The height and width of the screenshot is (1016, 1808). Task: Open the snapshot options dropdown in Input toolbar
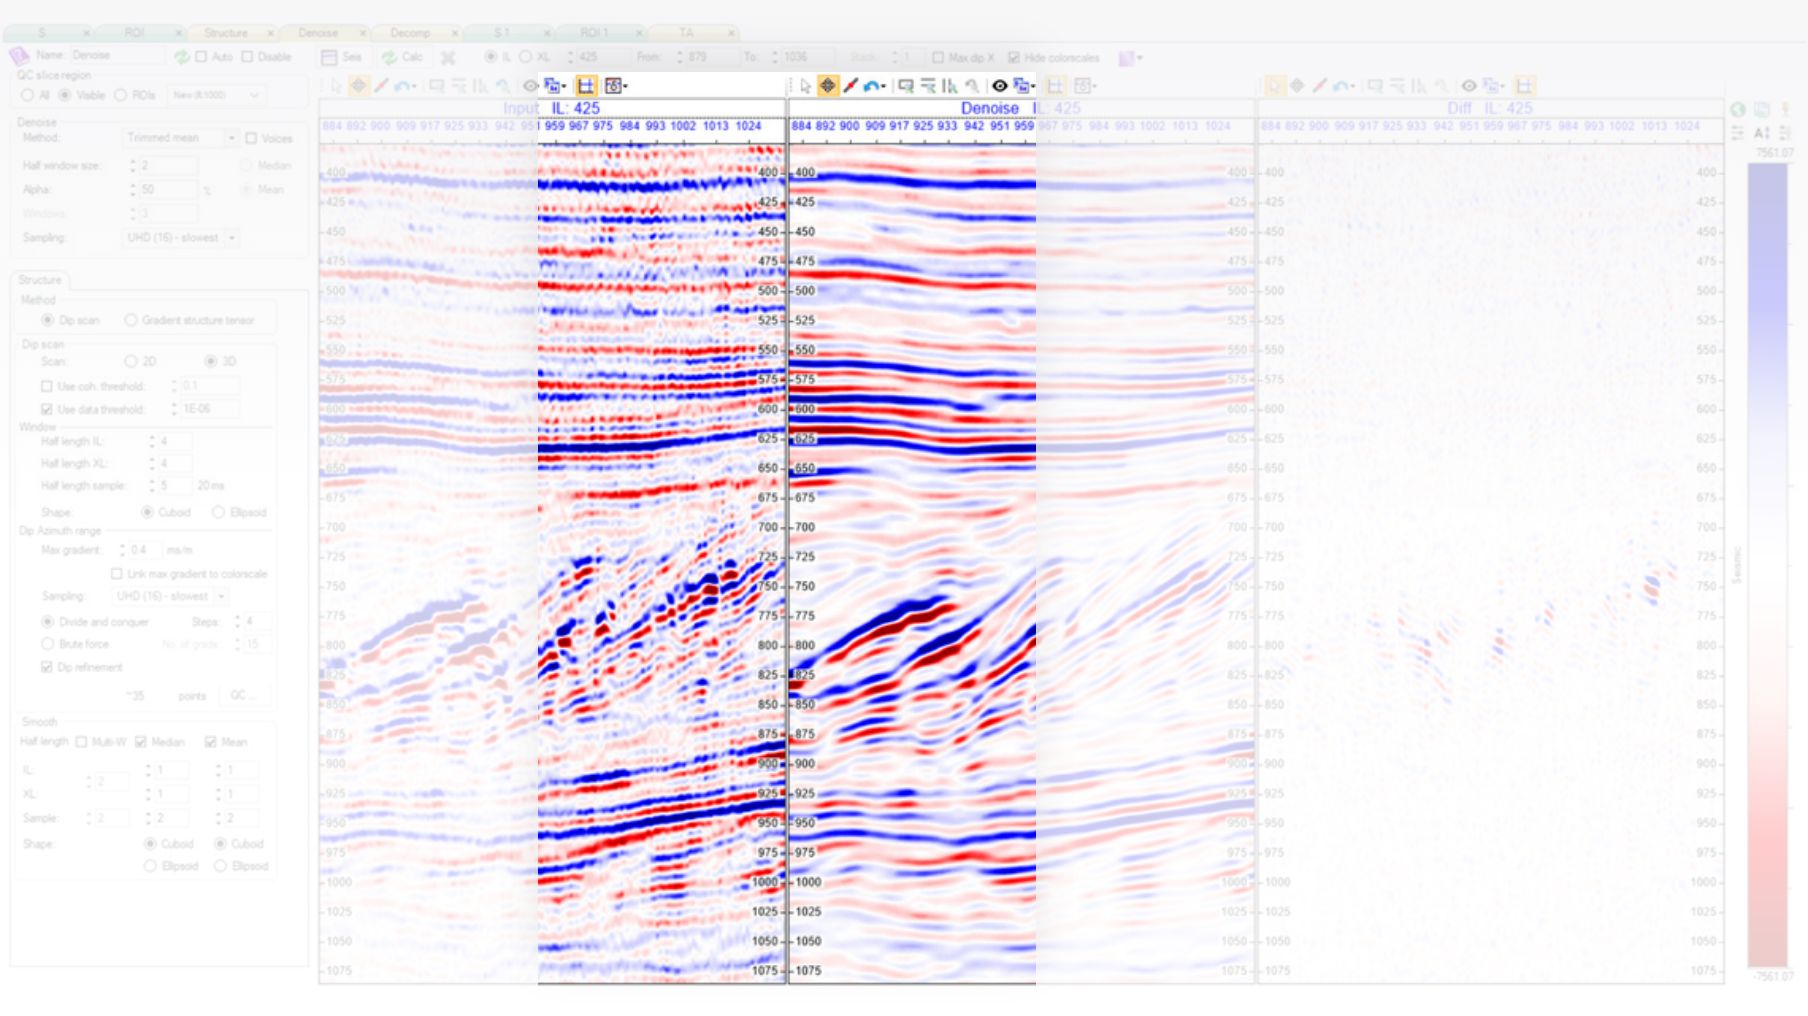616,86
